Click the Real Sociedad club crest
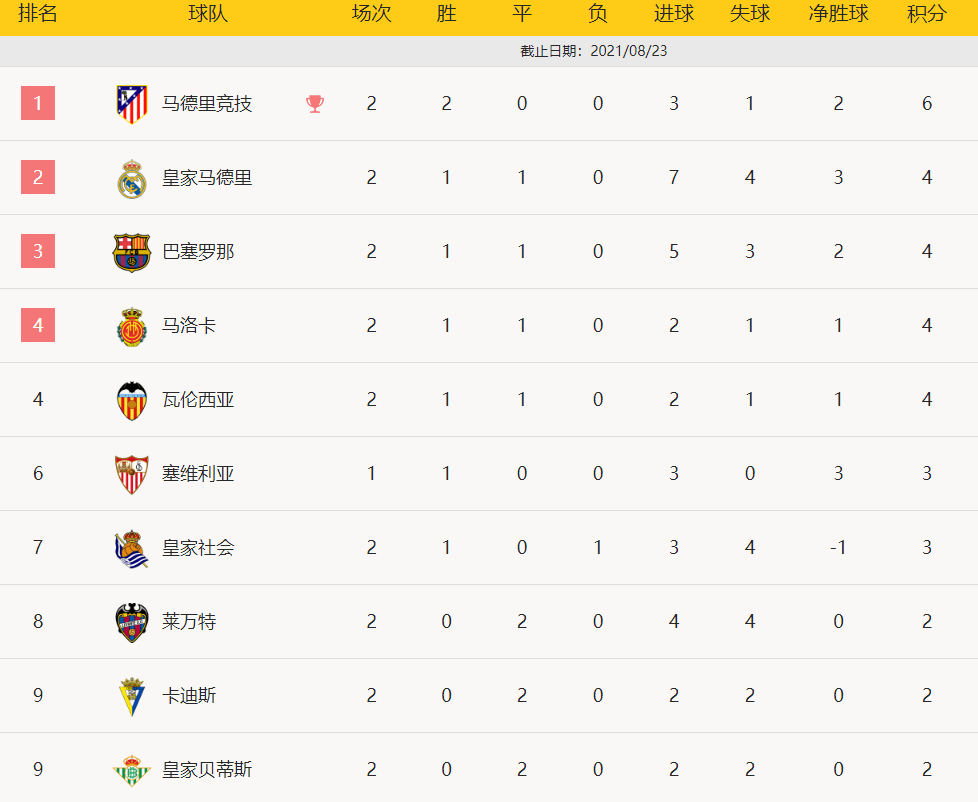This screenshot has height=802, width=978. 132,548
